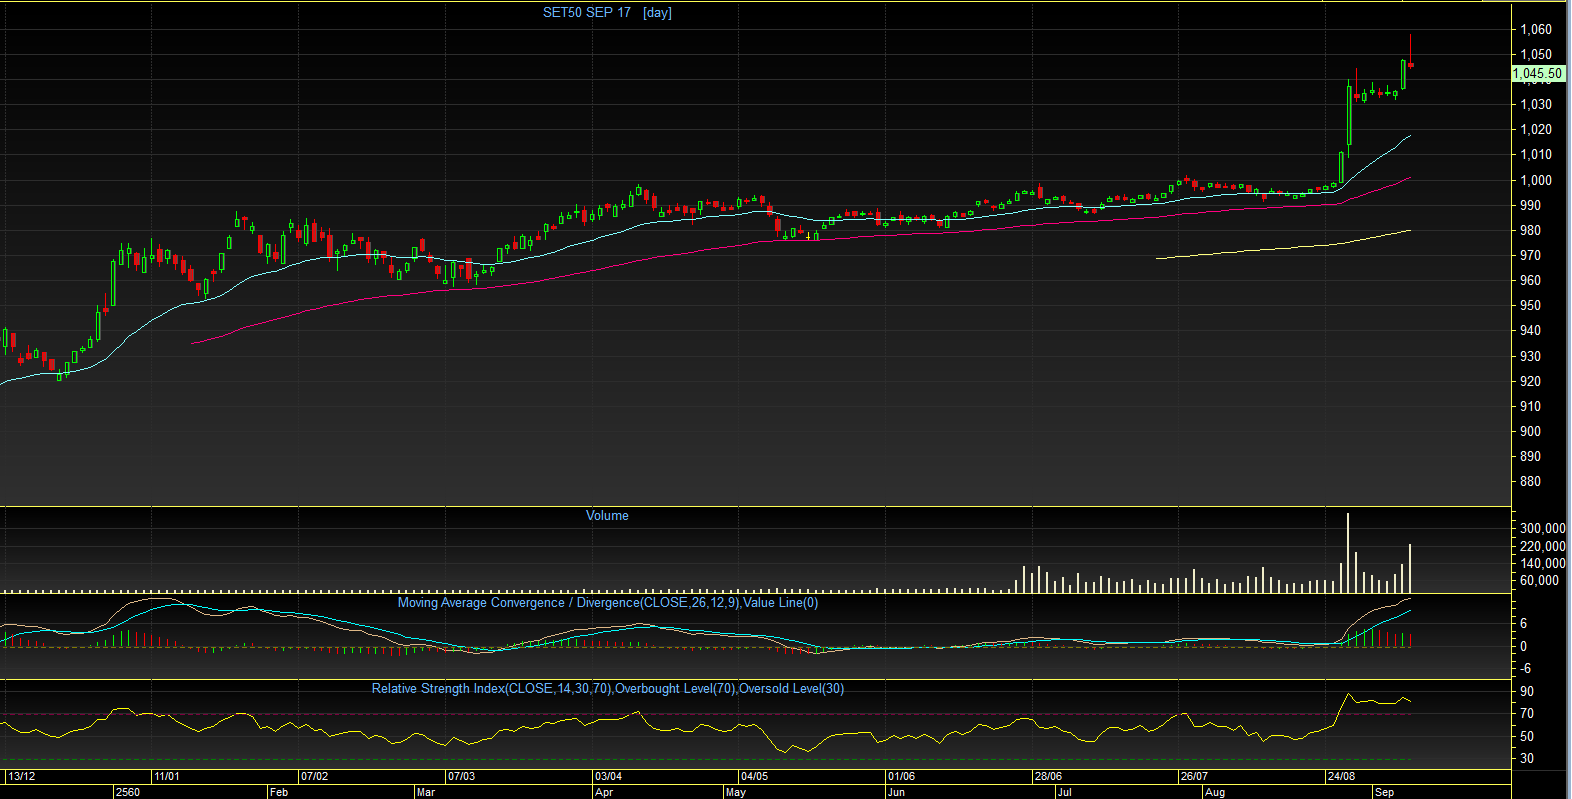Click the 26/07 date label

[1194, 777]
